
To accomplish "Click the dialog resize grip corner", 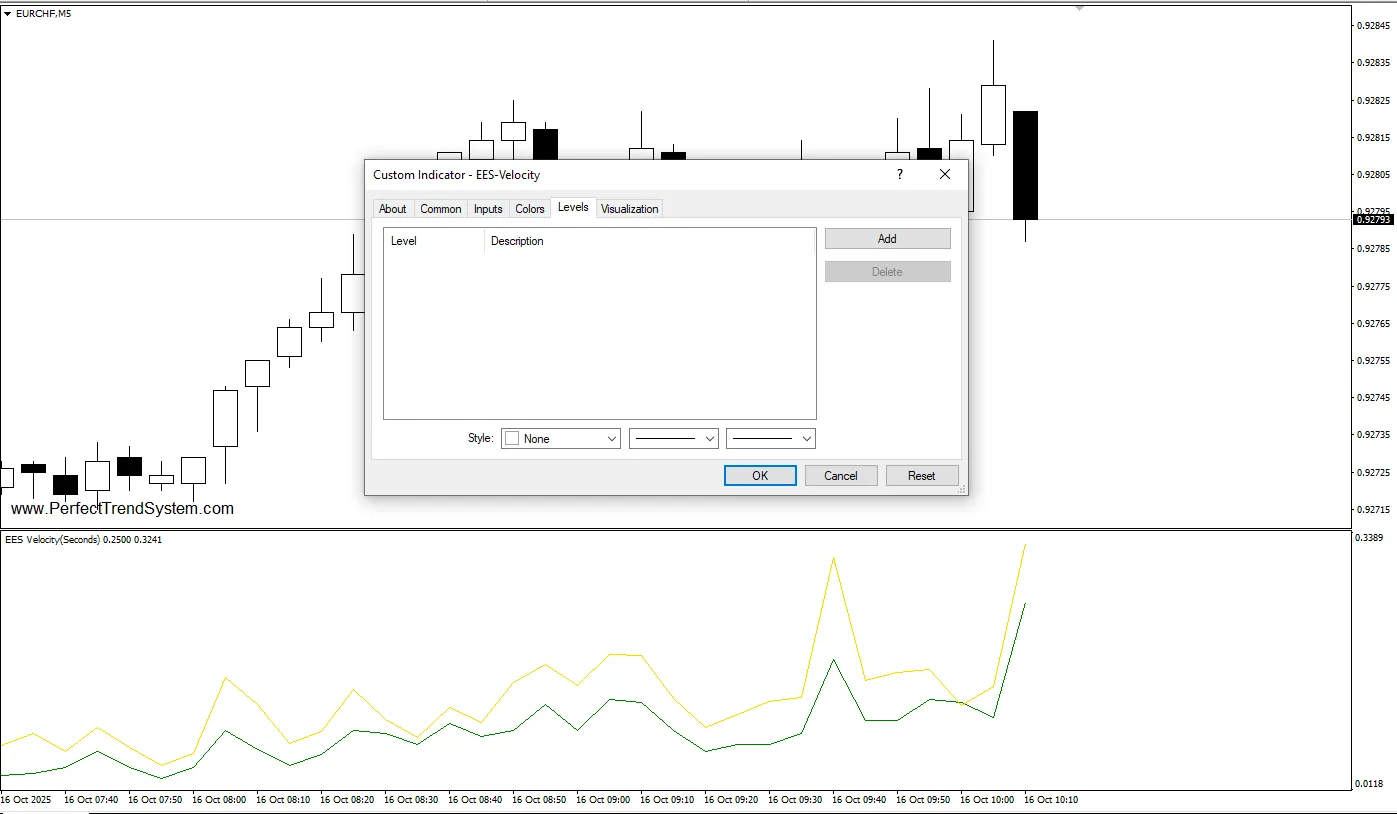I will [x=962, y=490].
